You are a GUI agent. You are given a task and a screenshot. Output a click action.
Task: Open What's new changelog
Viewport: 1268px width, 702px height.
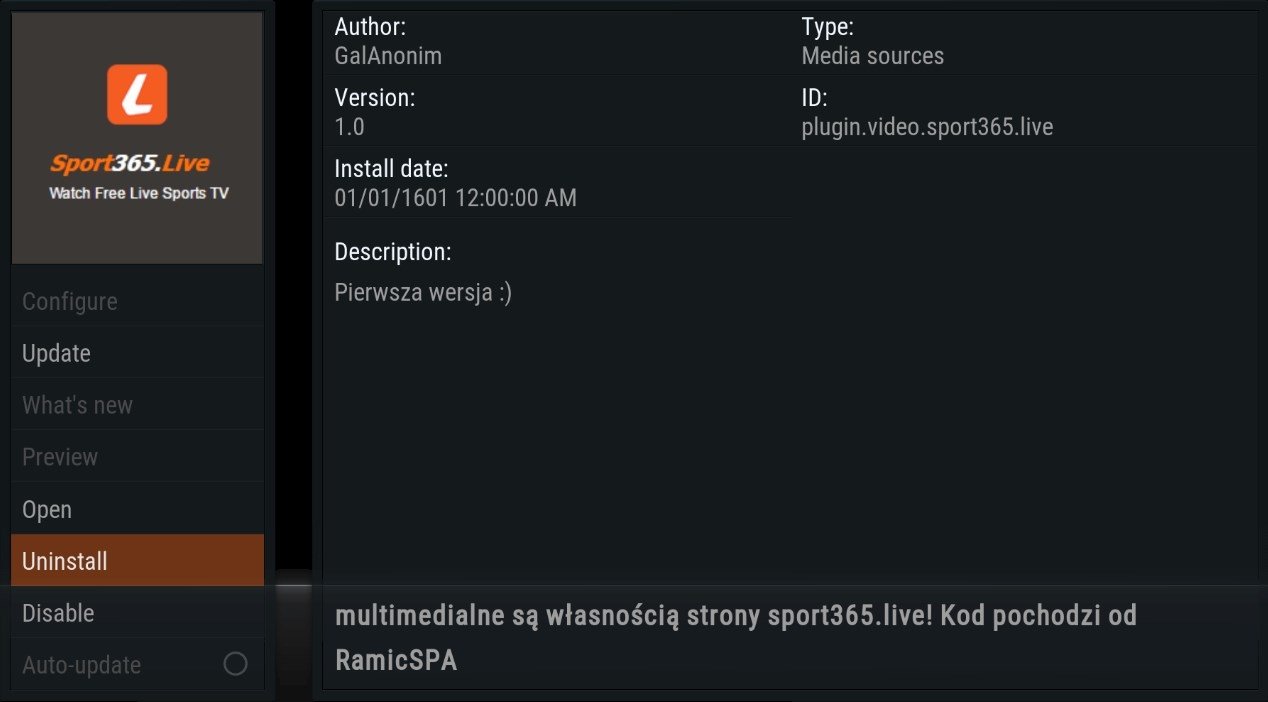point(138,405)
